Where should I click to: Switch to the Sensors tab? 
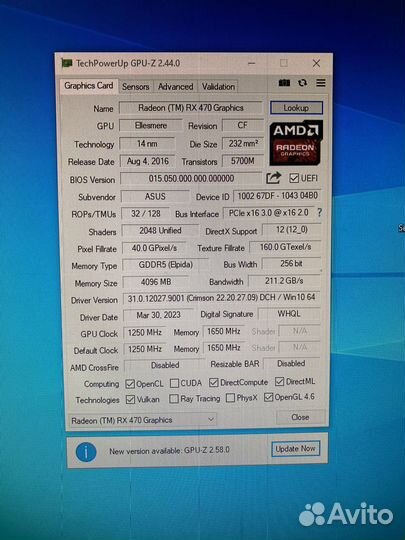(x=136, y=86)
